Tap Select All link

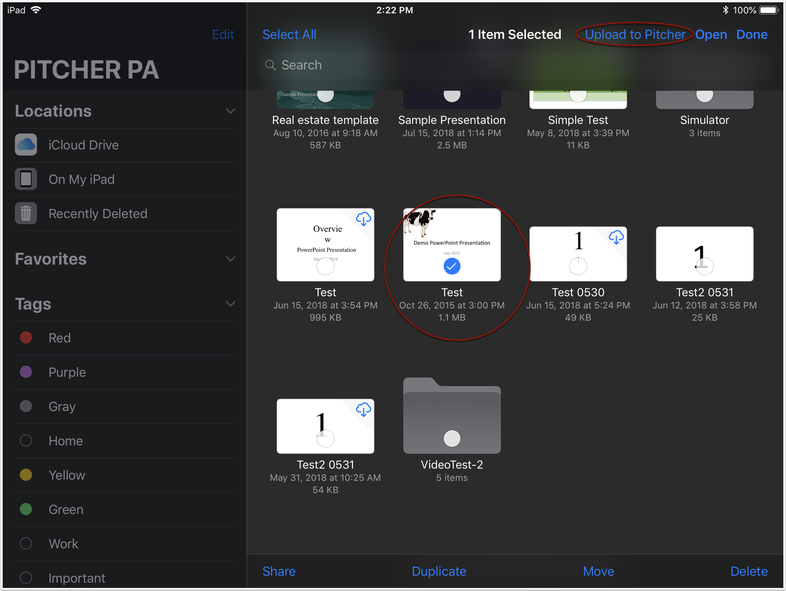point(289,34)
